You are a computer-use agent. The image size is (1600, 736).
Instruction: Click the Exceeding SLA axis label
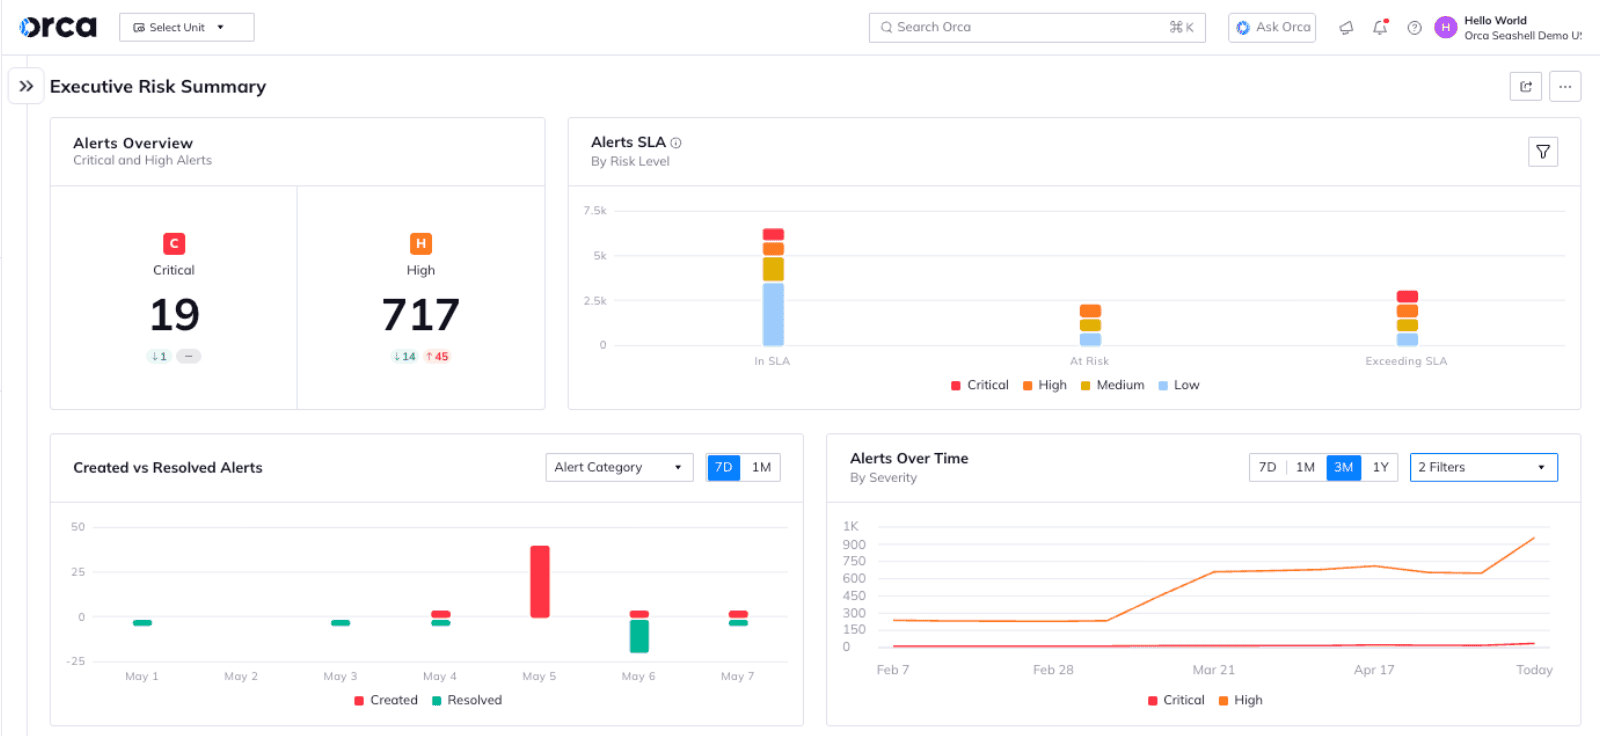click(x=1406, y=361)
